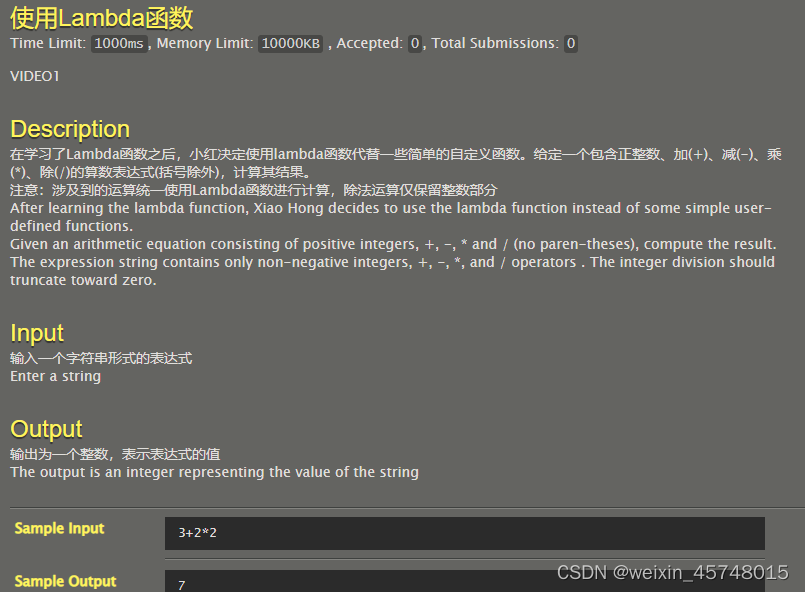The image size is (805, 592).
Task: Click the Sample Output label
Action: 65,581
